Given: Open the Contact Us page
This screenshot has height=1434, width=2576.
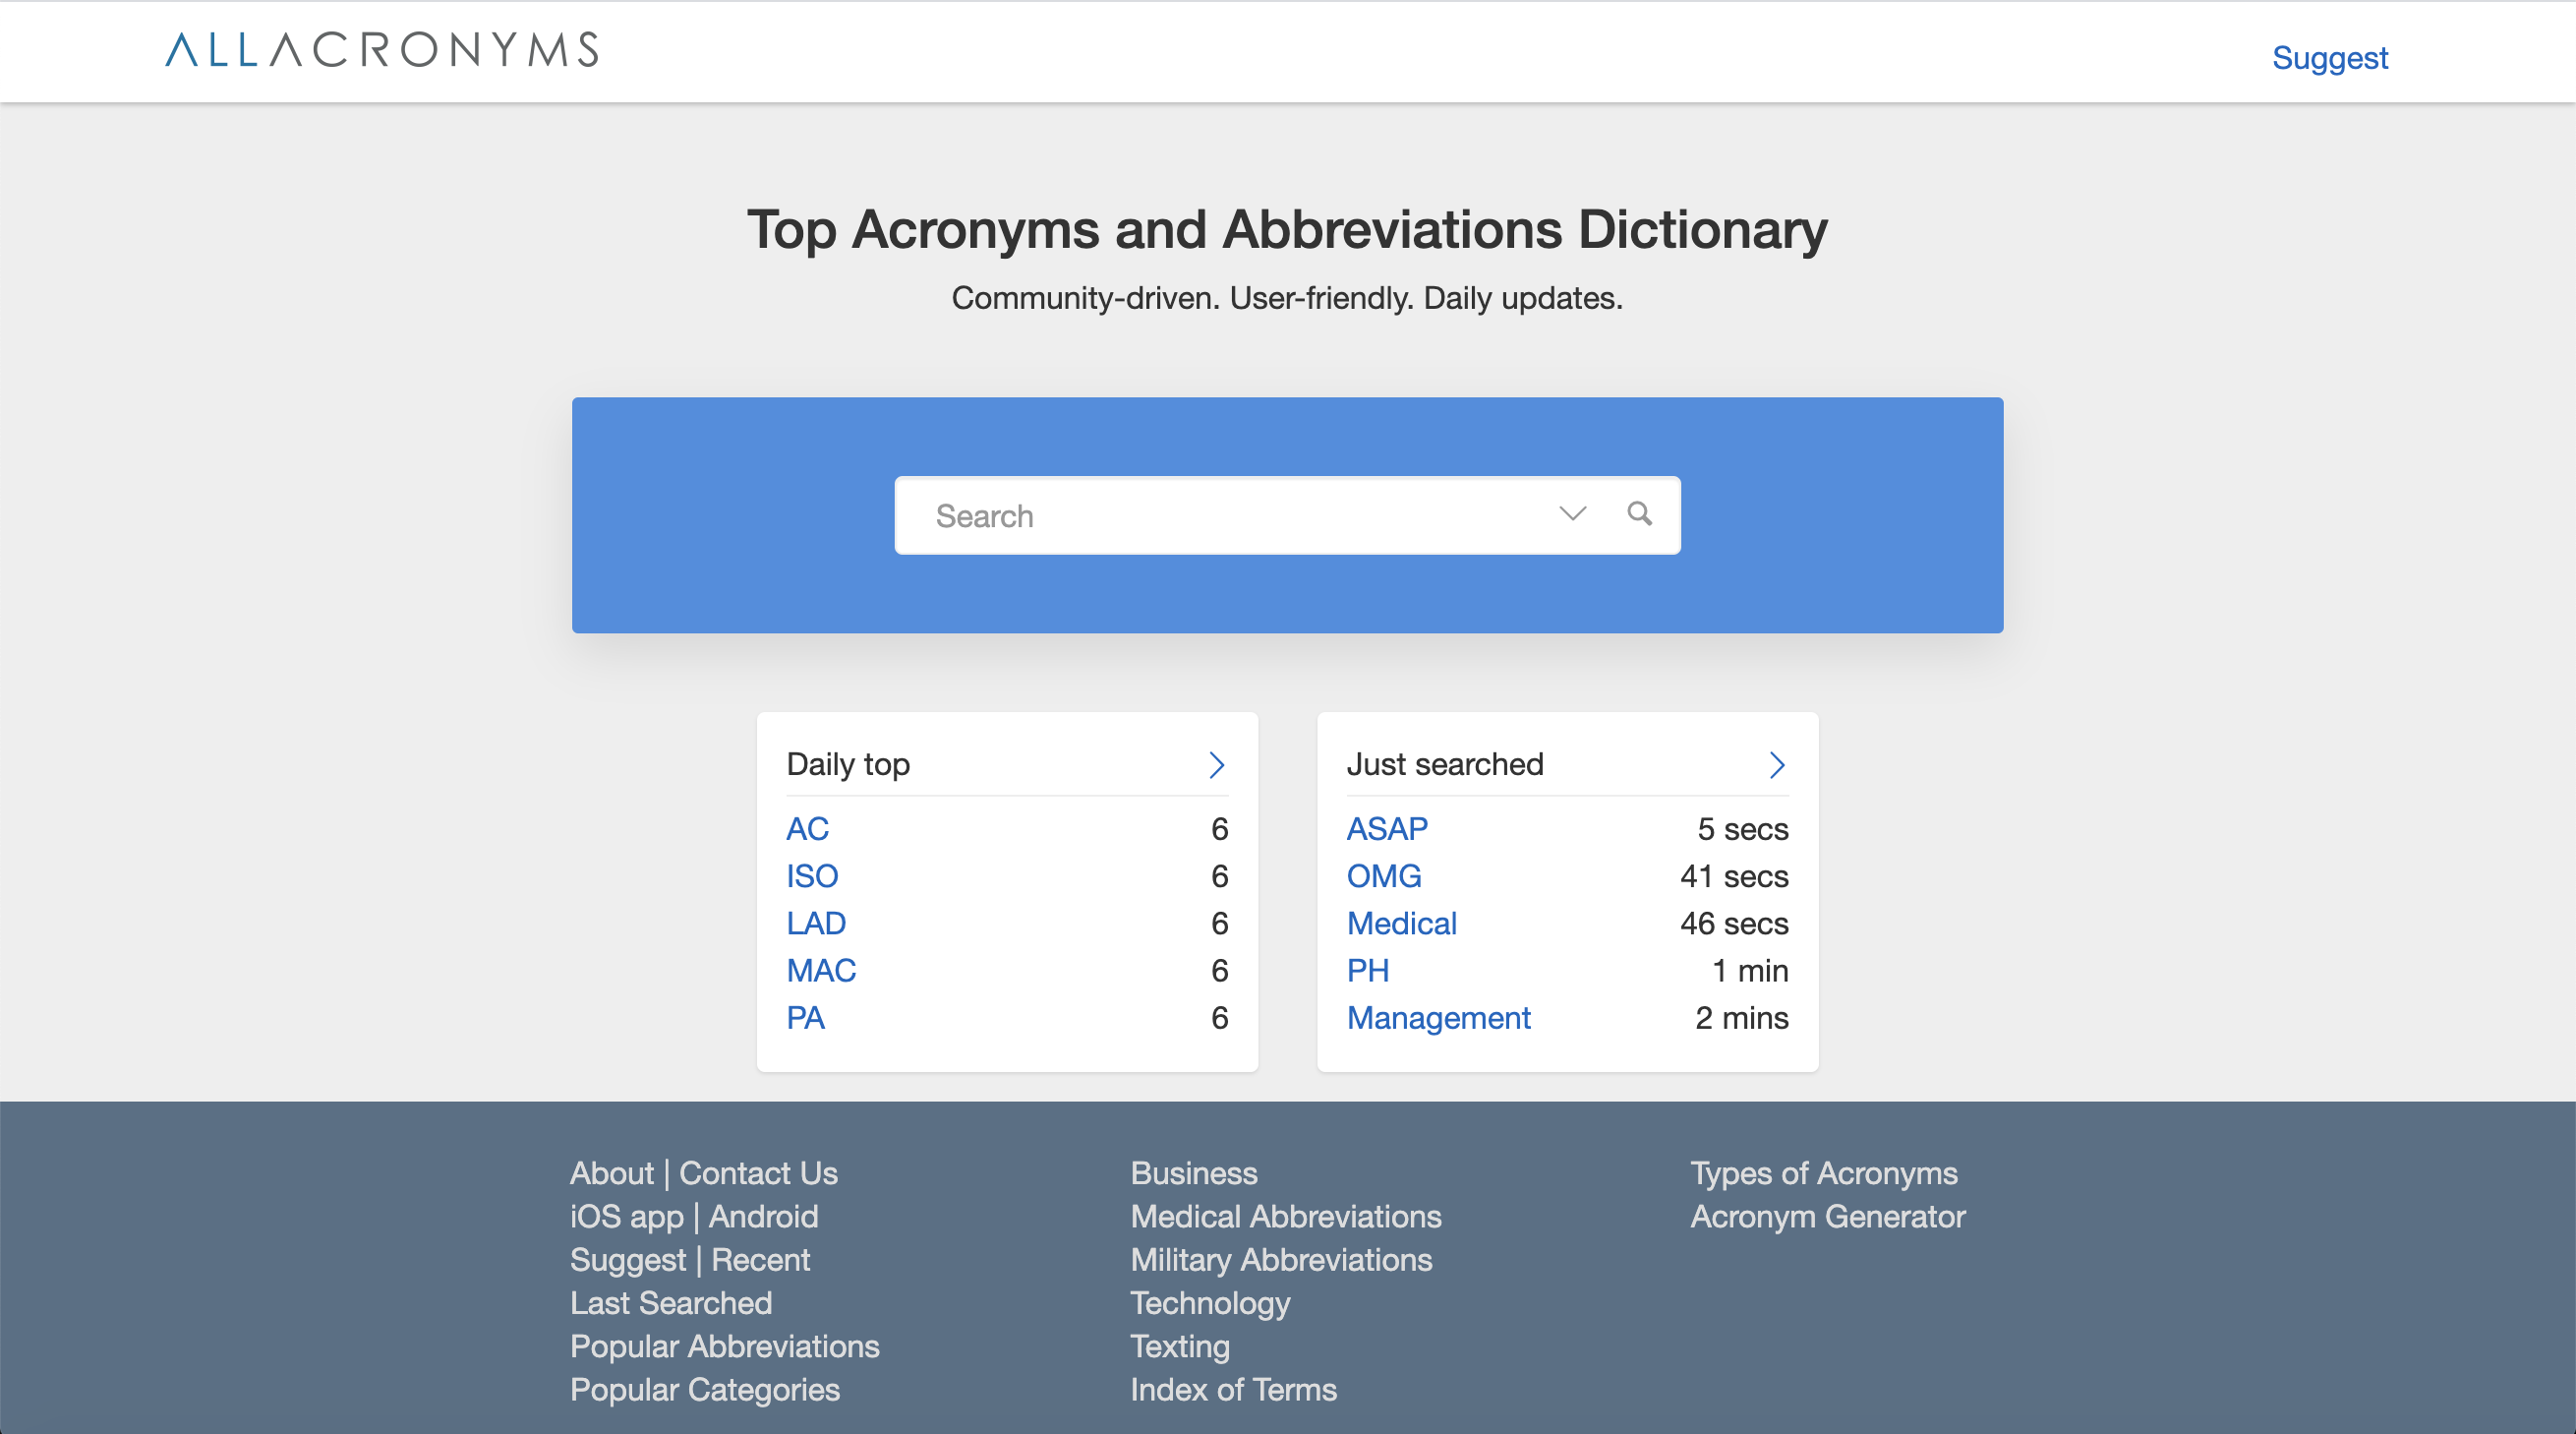Looking at the screenshot, I should pyautogui.click(x=757, y=1173).
